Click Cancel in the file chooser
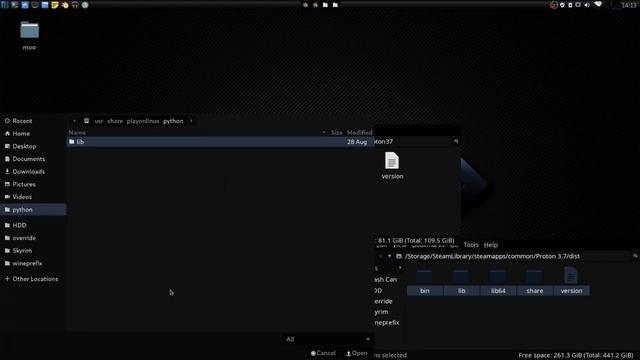This screenshot has width=640, height=360. coord(323,353)
